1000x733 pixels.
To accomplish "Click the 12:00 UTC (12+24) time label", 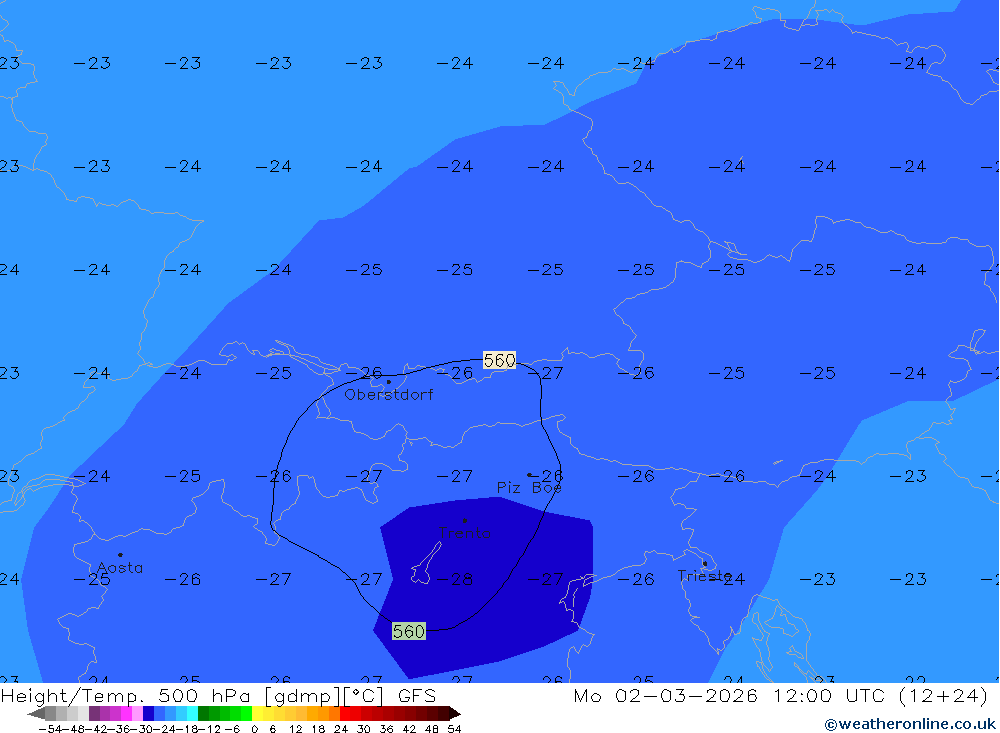I will [881, 695].
